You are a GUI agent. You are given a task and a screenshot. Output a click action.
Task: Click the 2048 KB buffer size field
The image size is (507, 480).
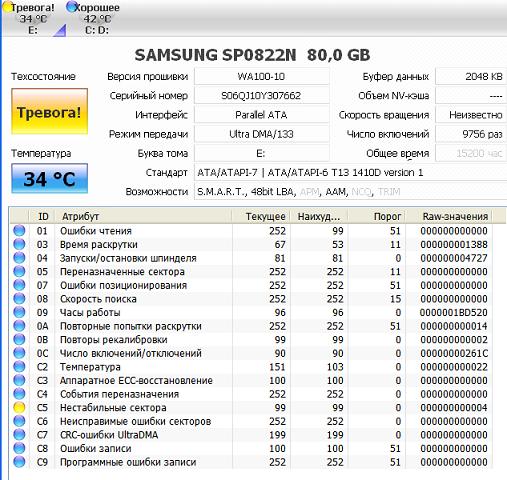point(471,77)
